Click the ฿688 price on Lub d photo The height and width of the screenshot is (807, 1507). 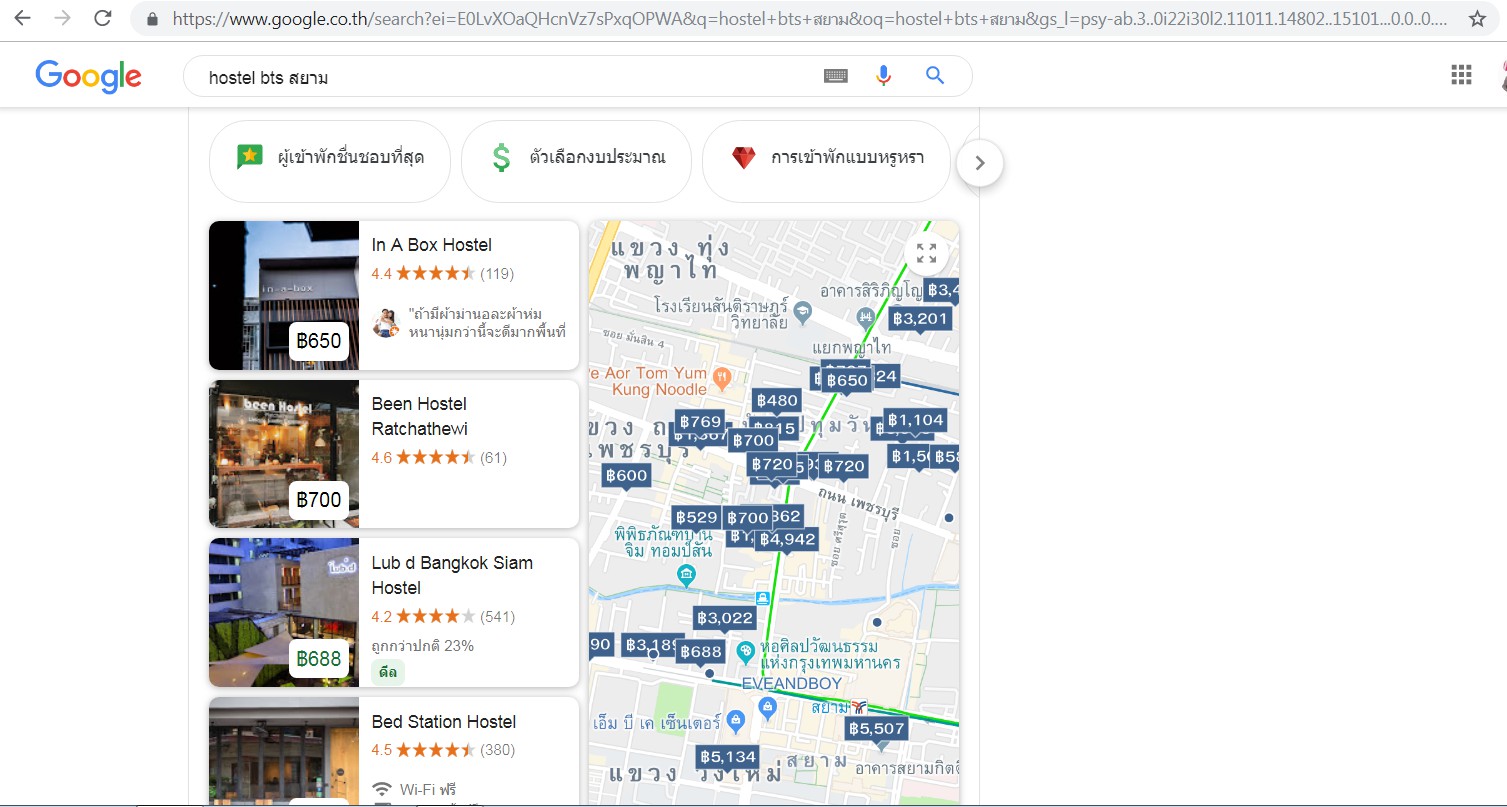click(x=319, y=659)
